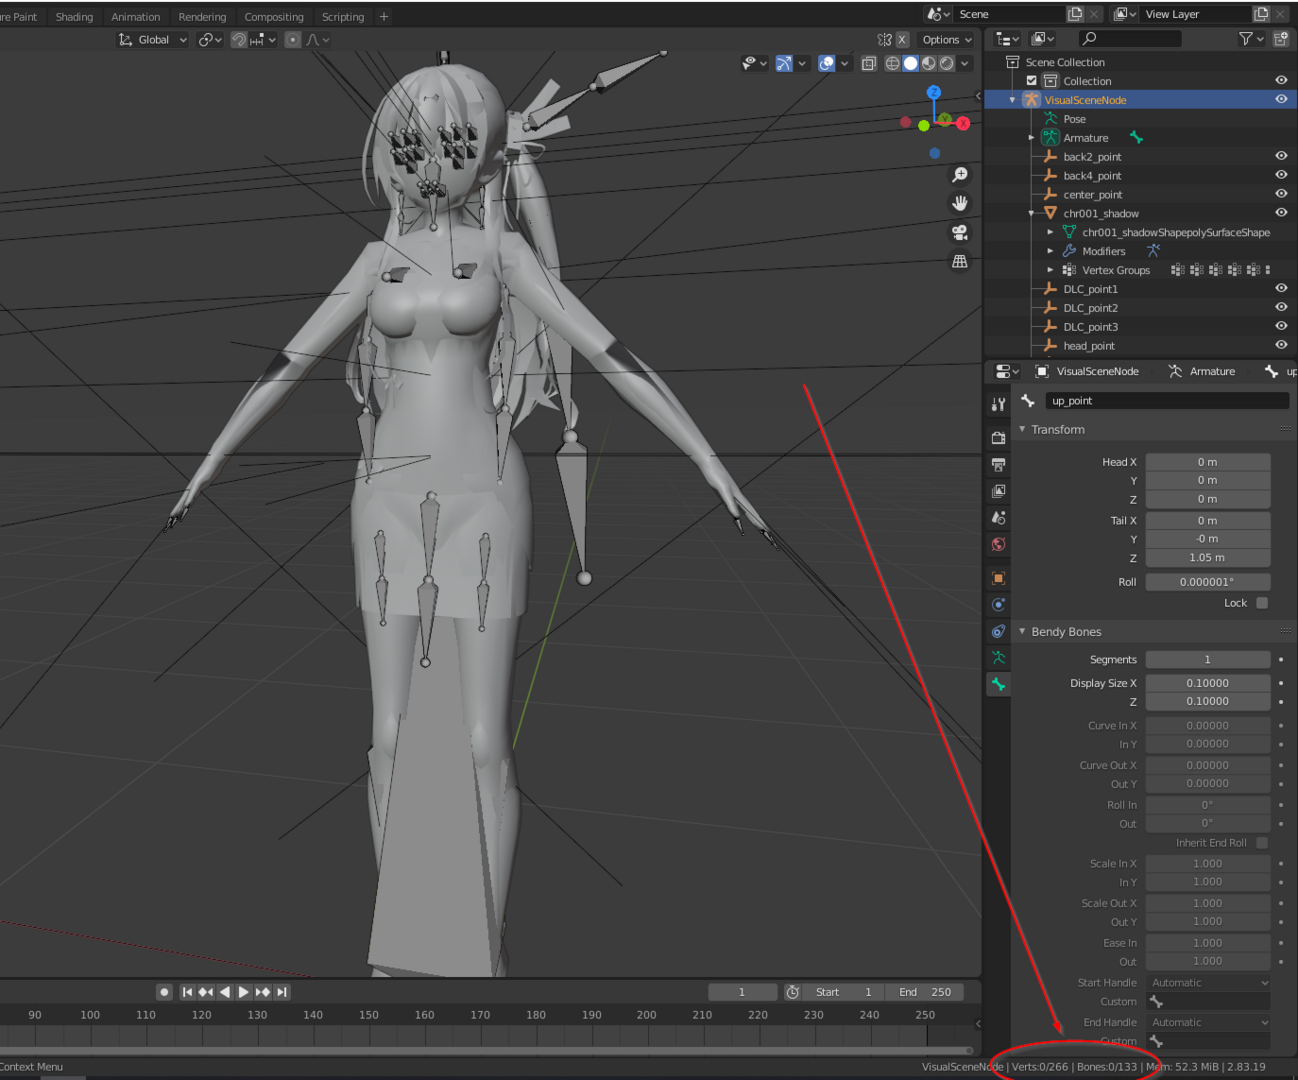The image size is (1298, 1080).
Task: Hide head_point using its eye icon
Action: (1281, 345)
